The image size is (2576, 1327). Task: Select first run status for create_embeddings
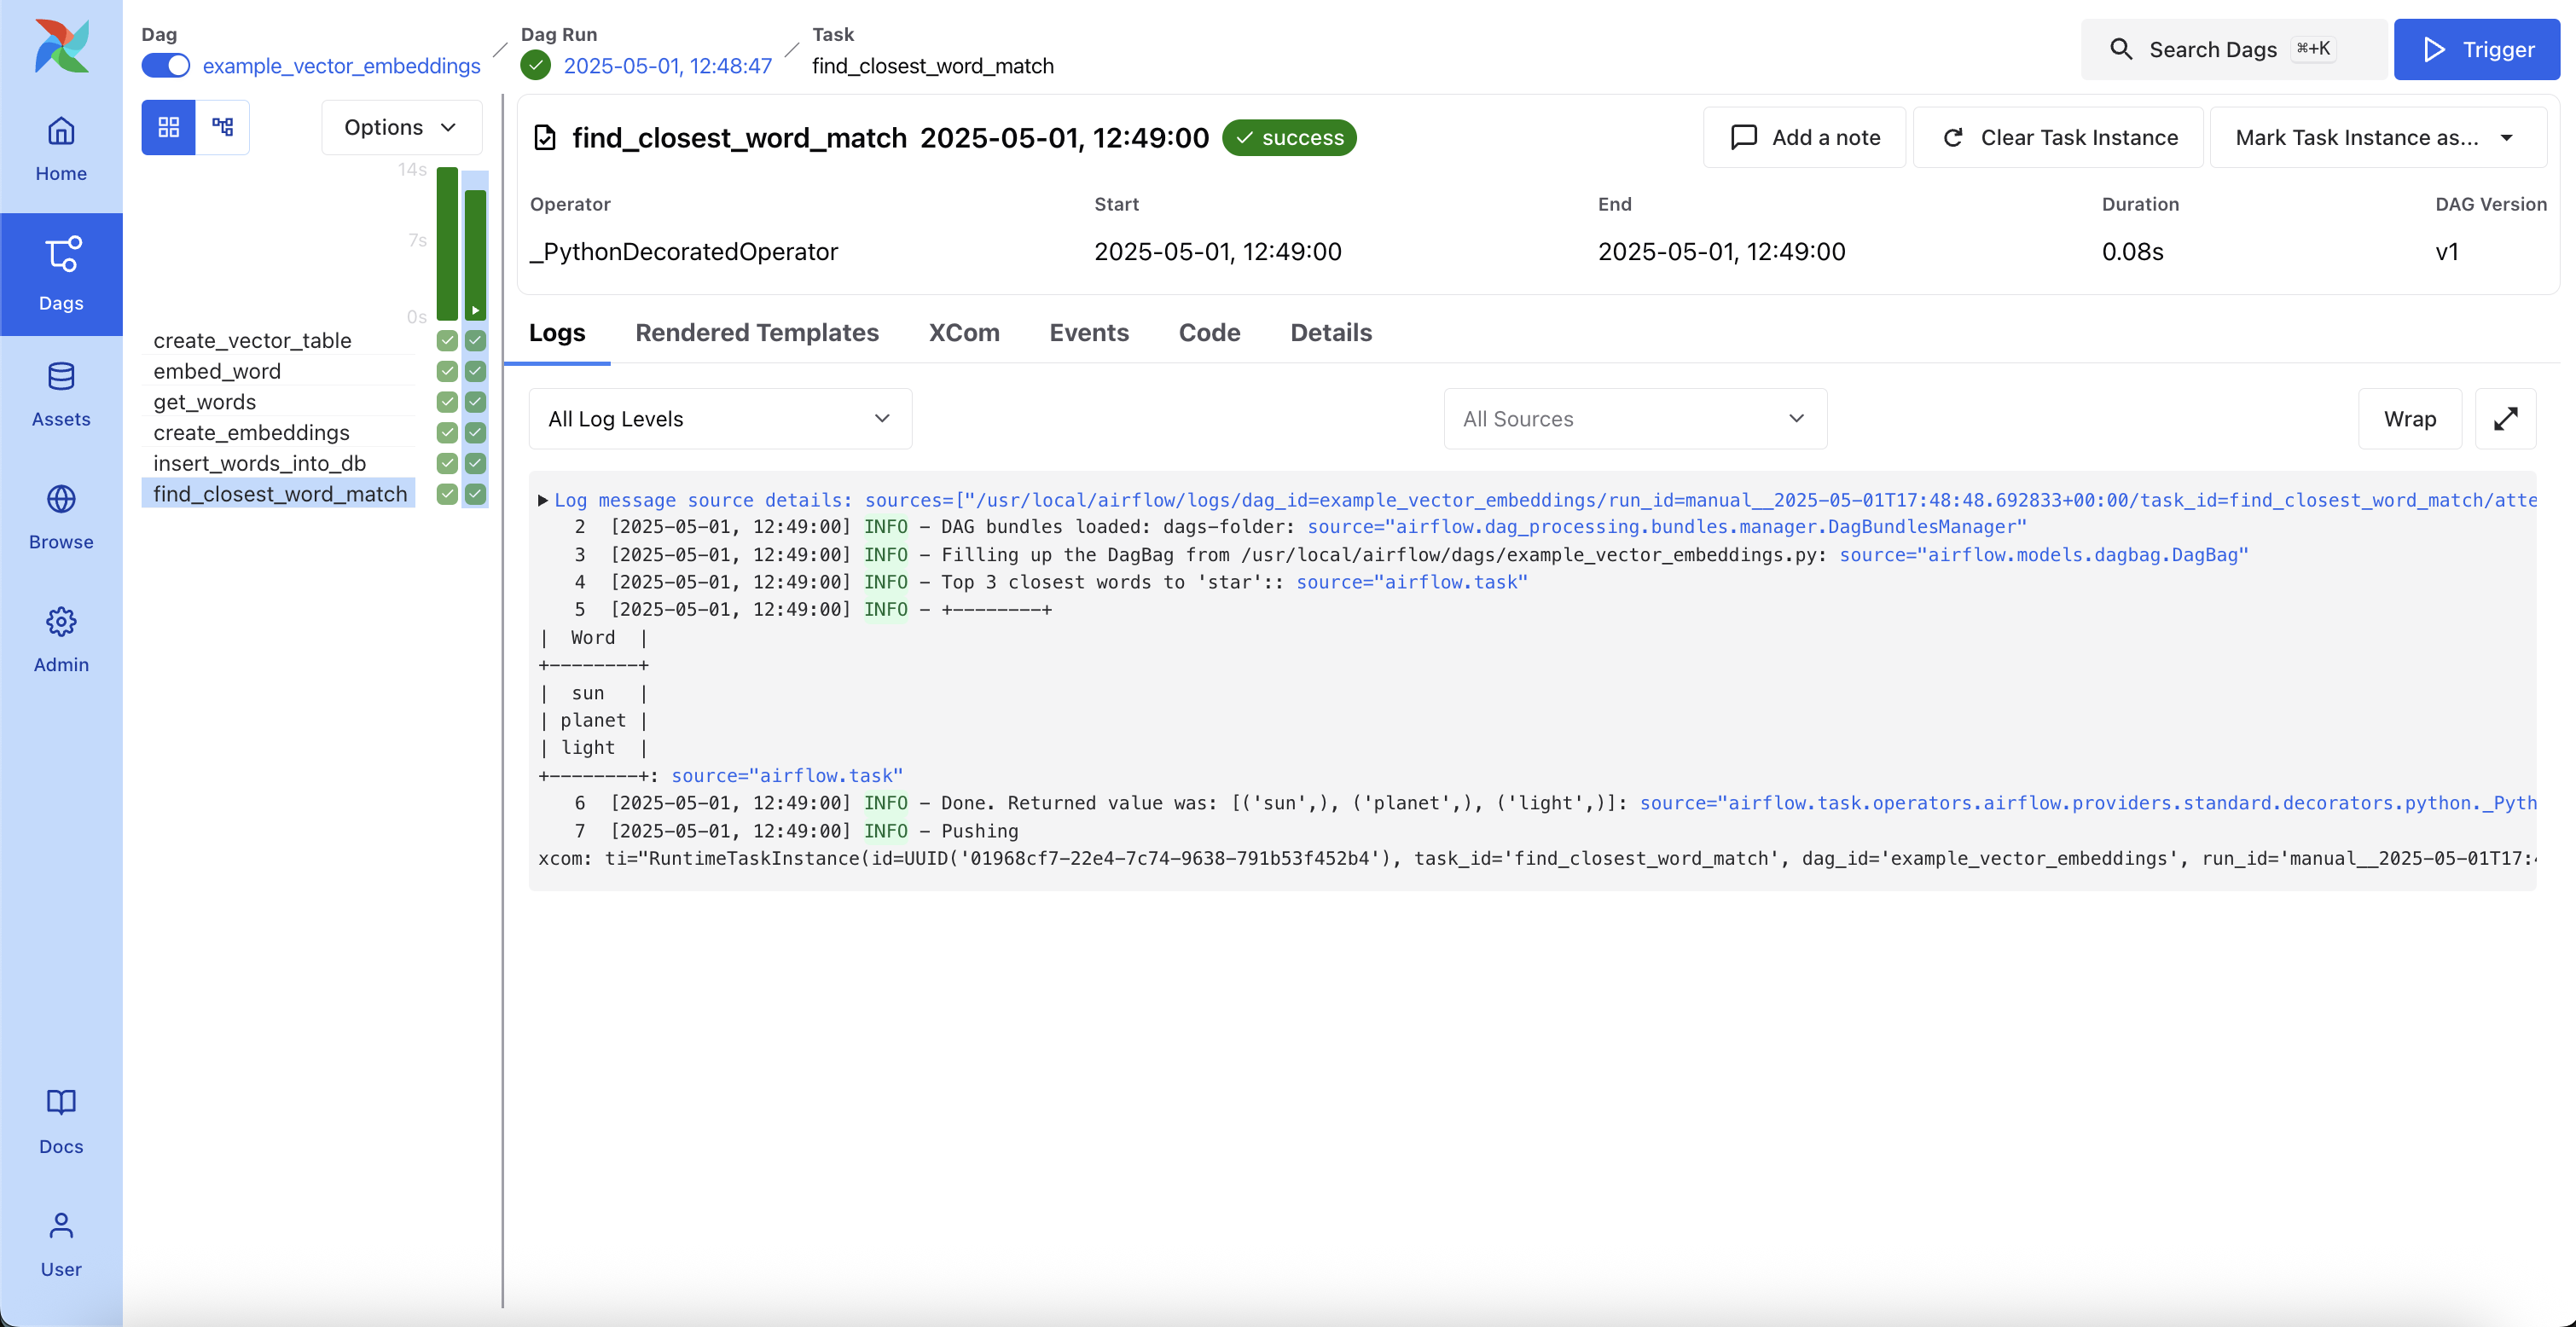[x=447, y=432]
